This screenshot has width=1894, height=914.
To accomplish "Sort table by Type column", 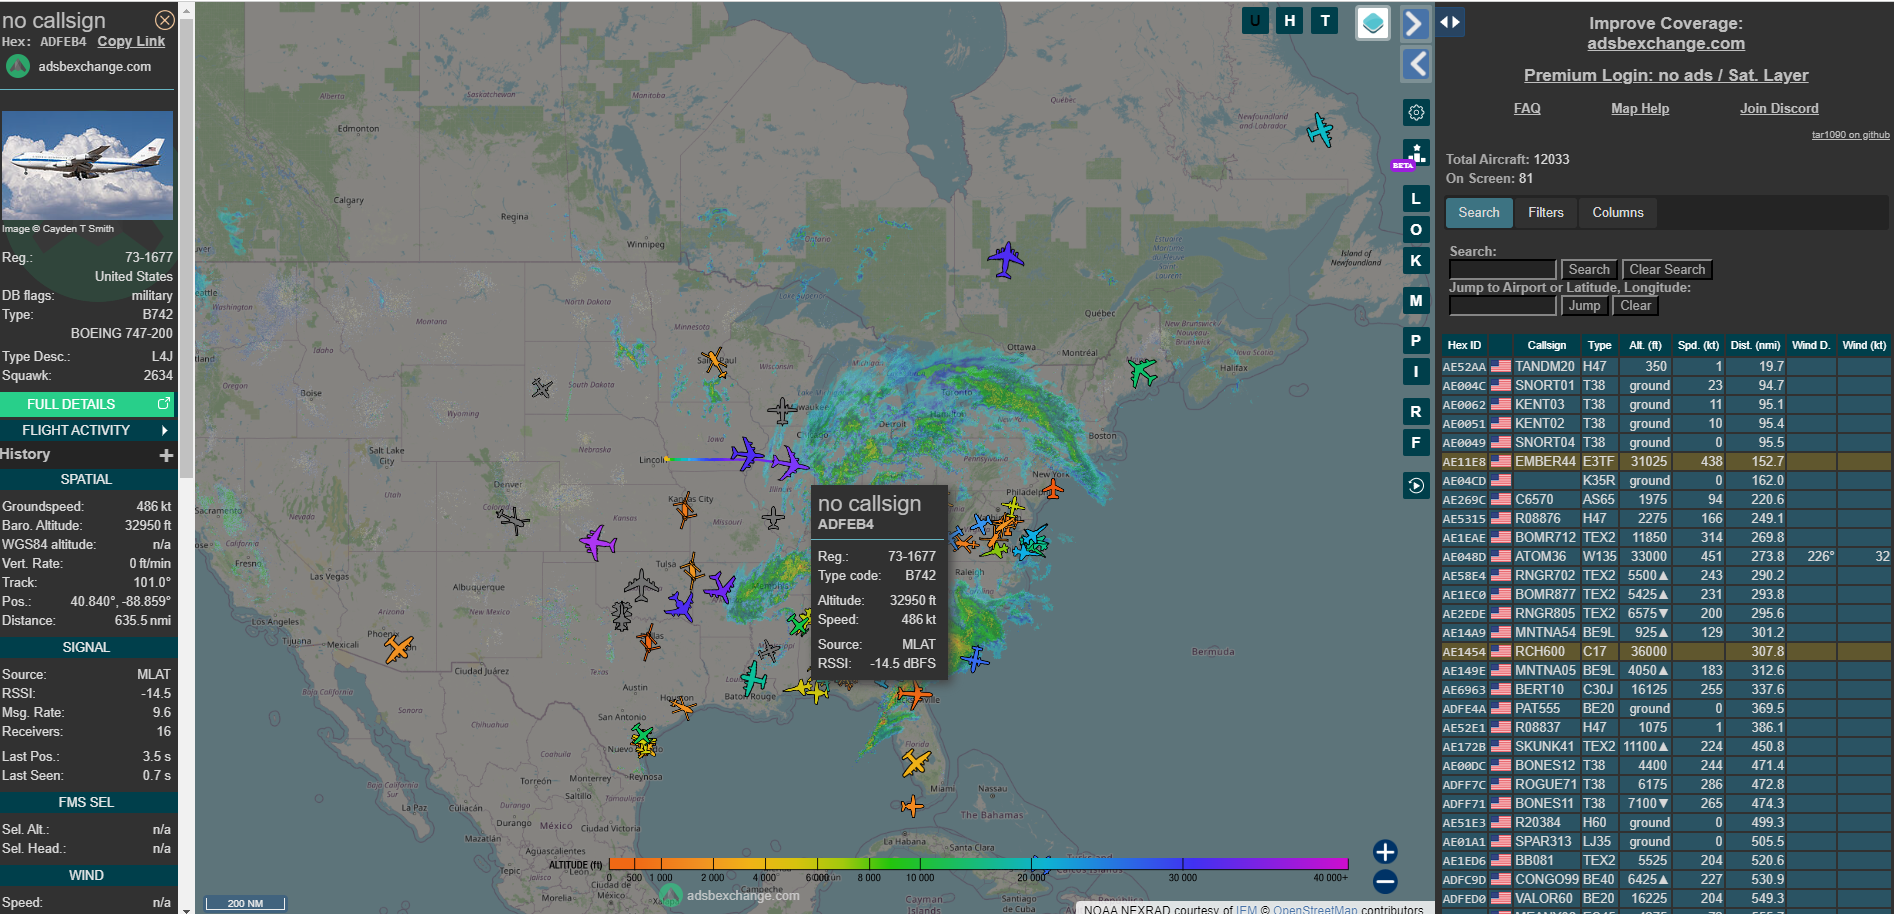I will coord(1599,345).
